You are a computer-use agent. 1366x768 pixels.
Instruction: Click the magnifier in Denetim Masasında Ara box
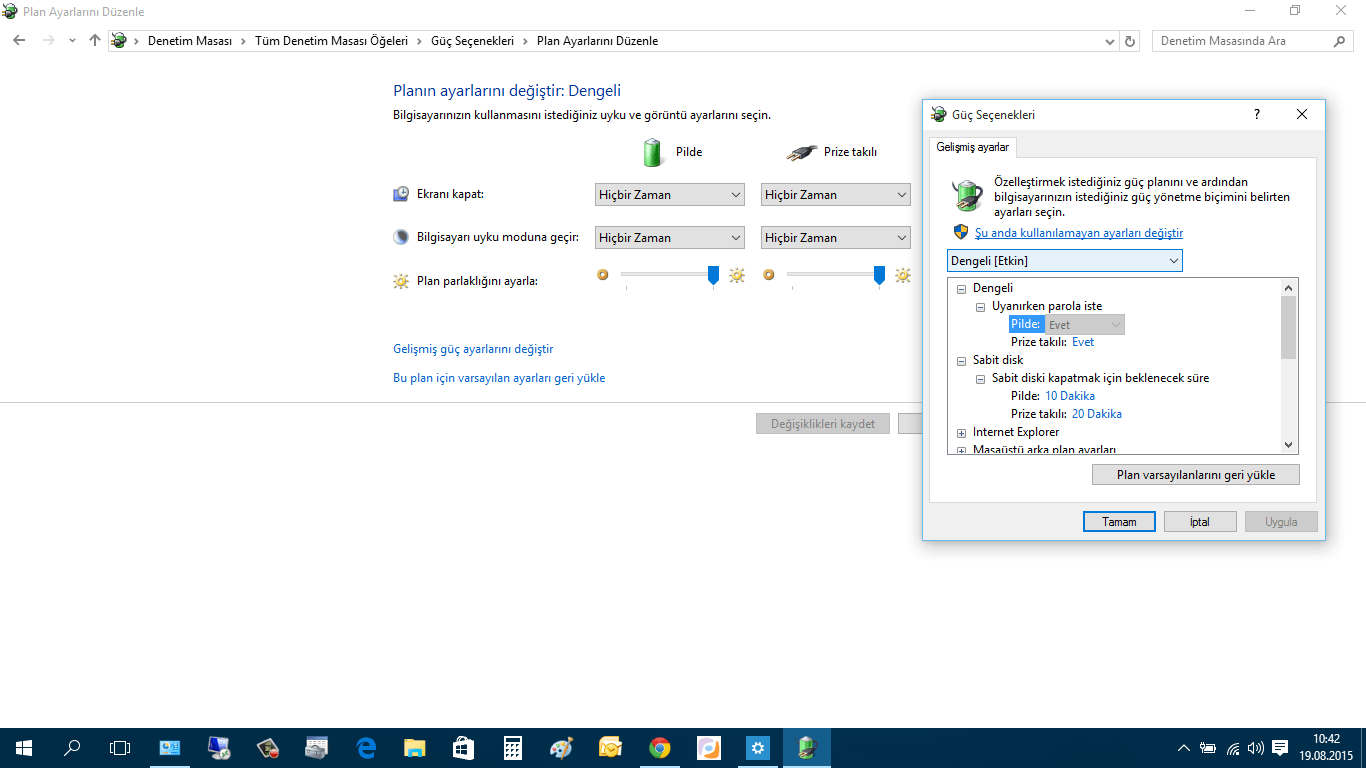pyautogui.click(x=1340, y=41)
